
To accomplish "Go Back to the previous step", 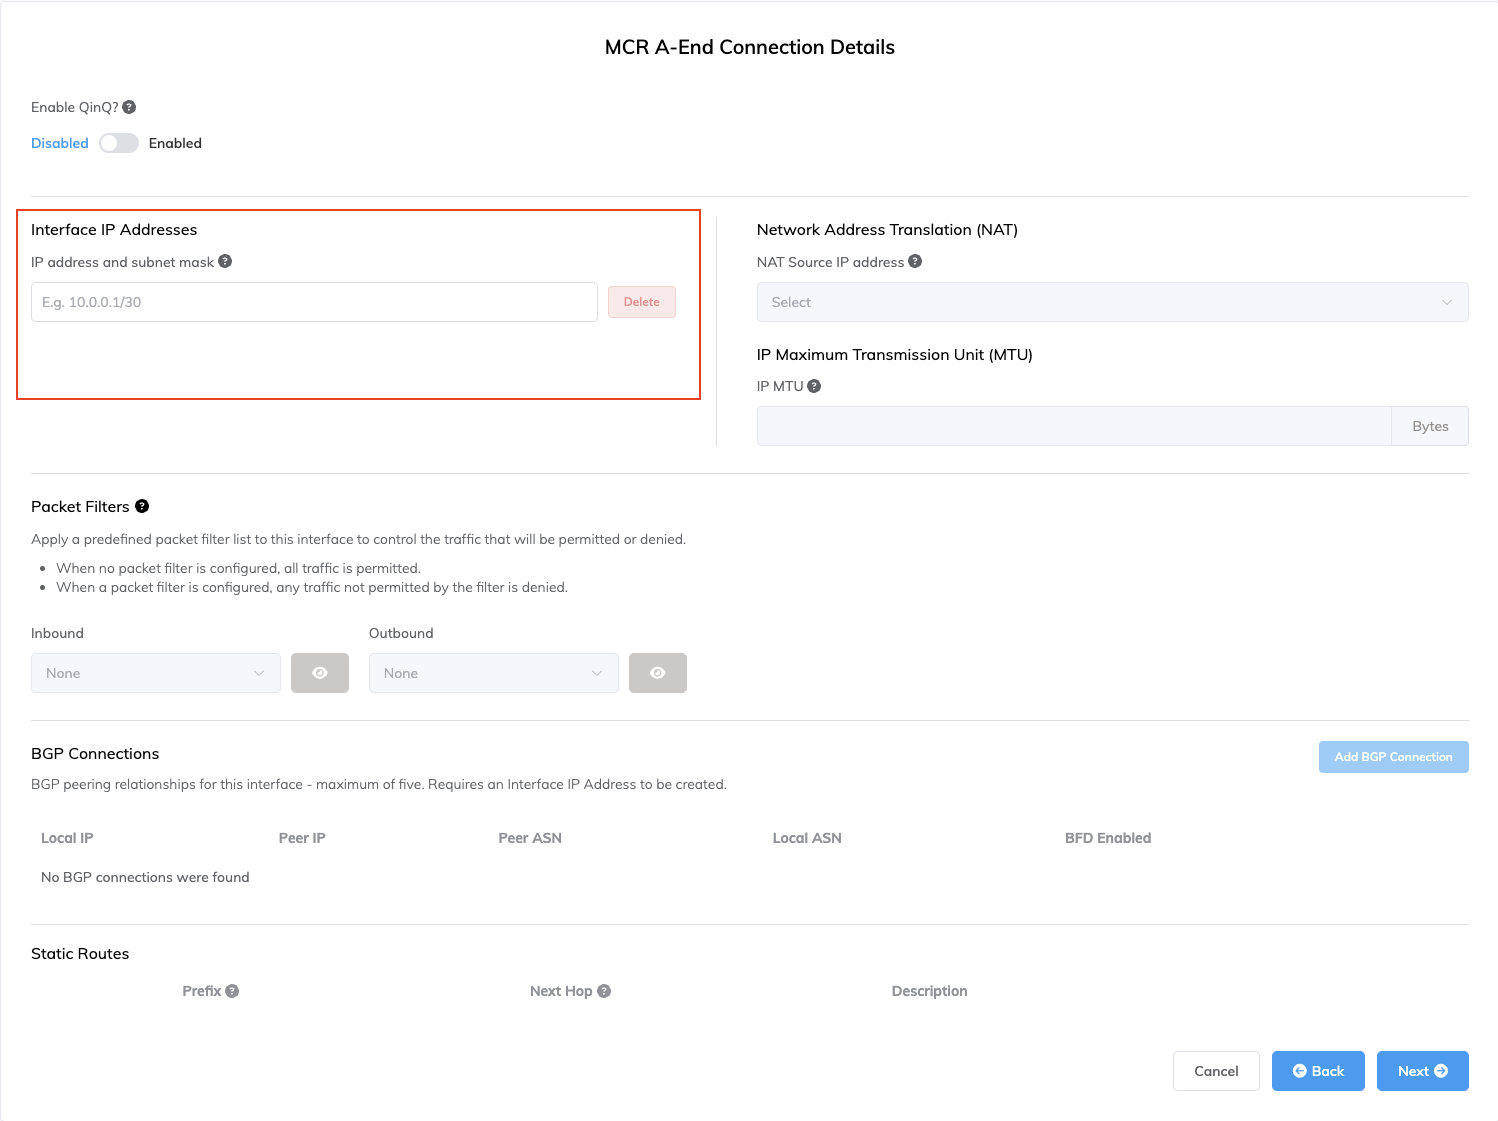I will coord(1318,1071).
